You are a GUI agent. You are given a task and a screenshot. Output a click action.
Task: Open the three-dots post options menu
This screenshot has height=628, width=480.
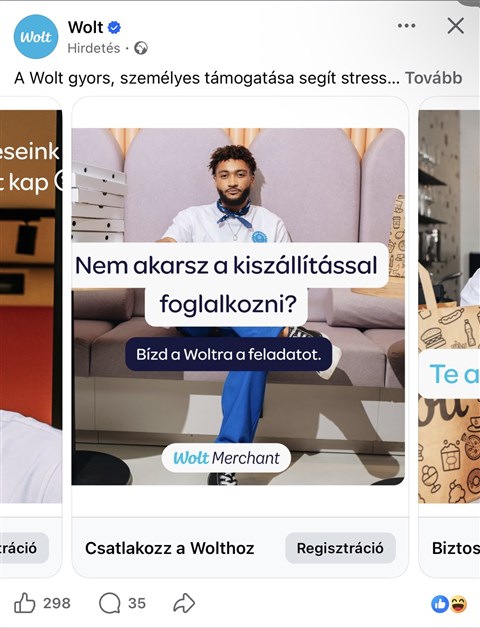point(406,26)
